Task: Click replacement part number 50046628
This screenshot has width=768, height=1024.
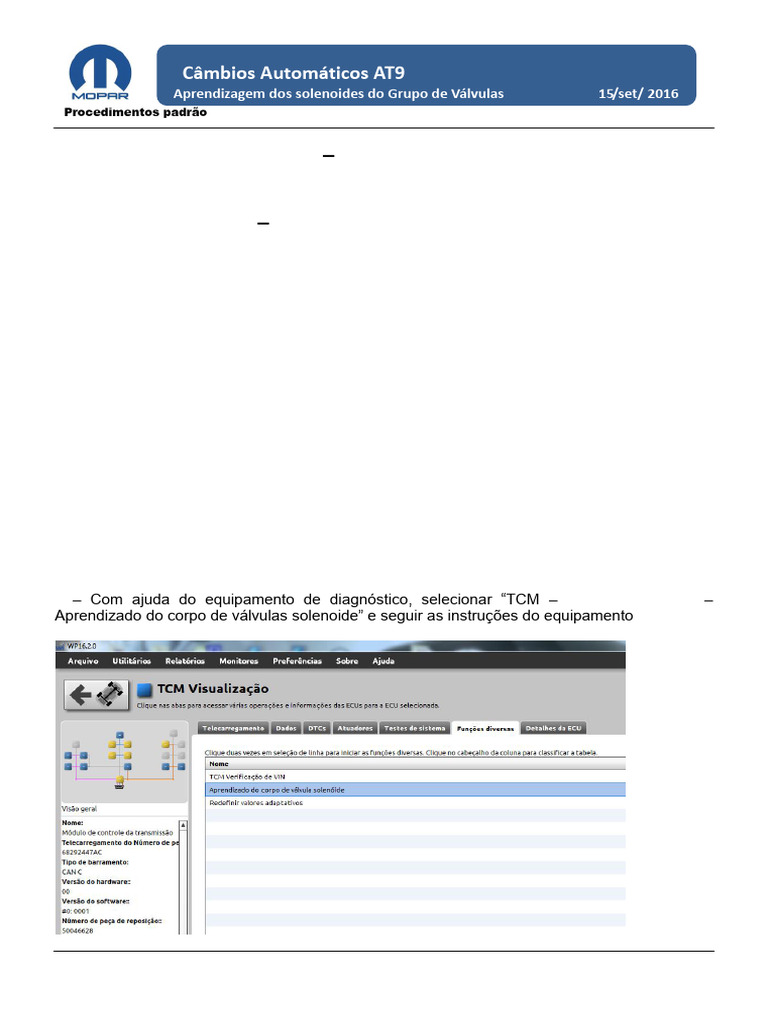Action: 77,931
